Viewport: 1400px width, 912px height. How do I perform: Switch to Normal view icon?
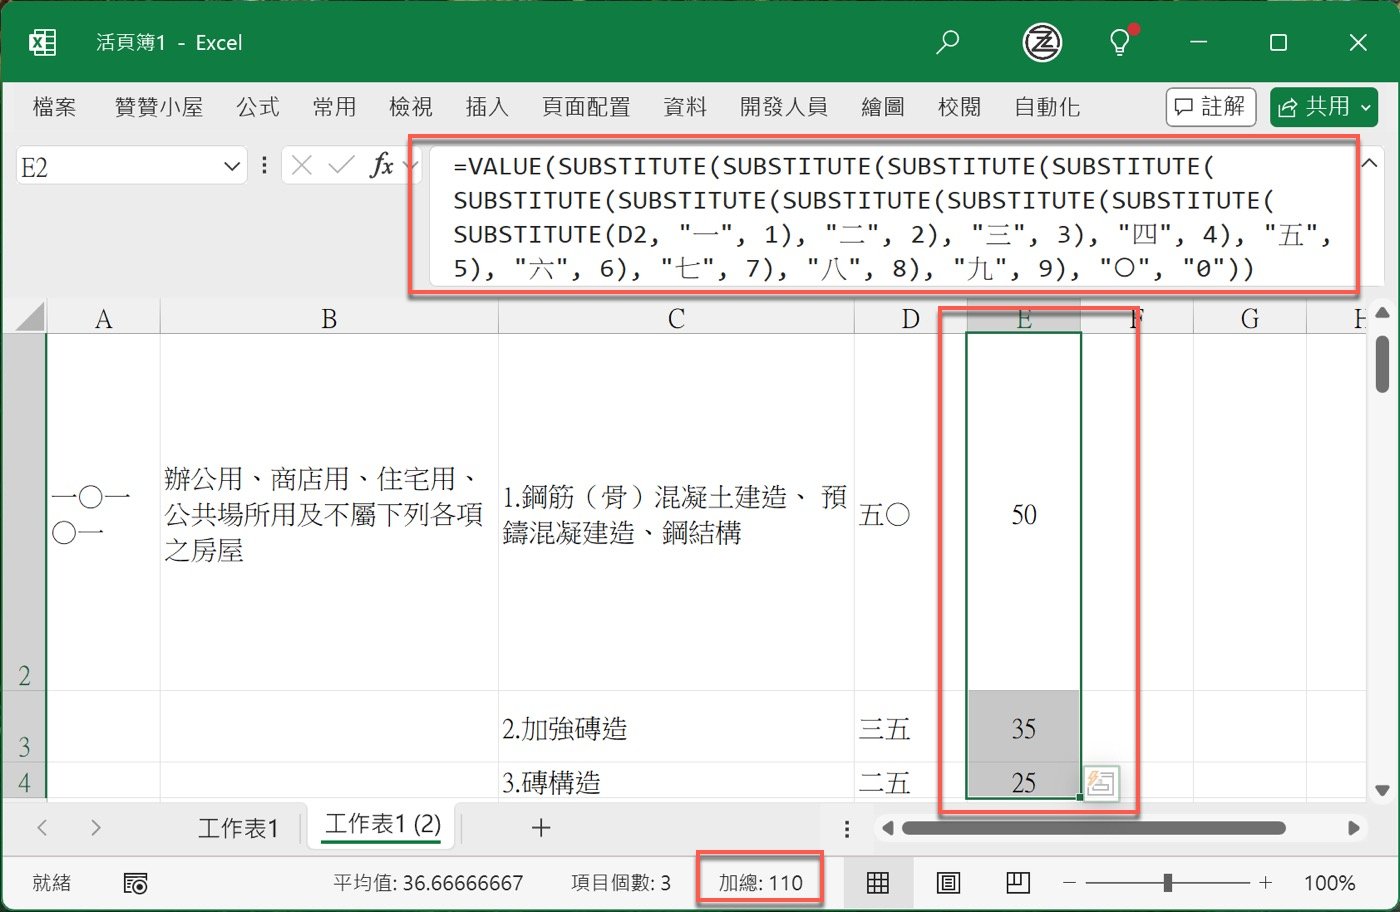pyautogui.click(x=877, y=882)
